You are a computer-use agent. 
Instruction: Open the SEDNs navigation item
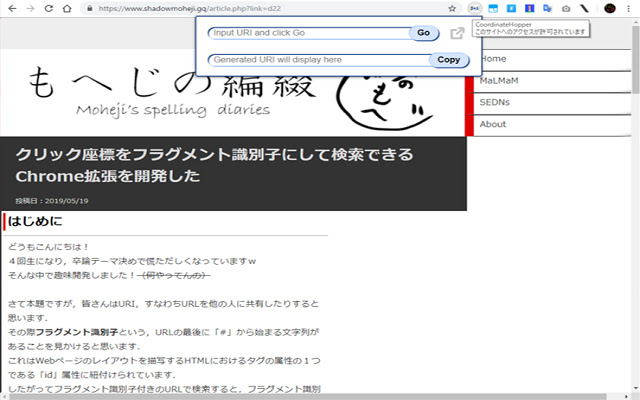pyautogui.click(x=552, y=102)
